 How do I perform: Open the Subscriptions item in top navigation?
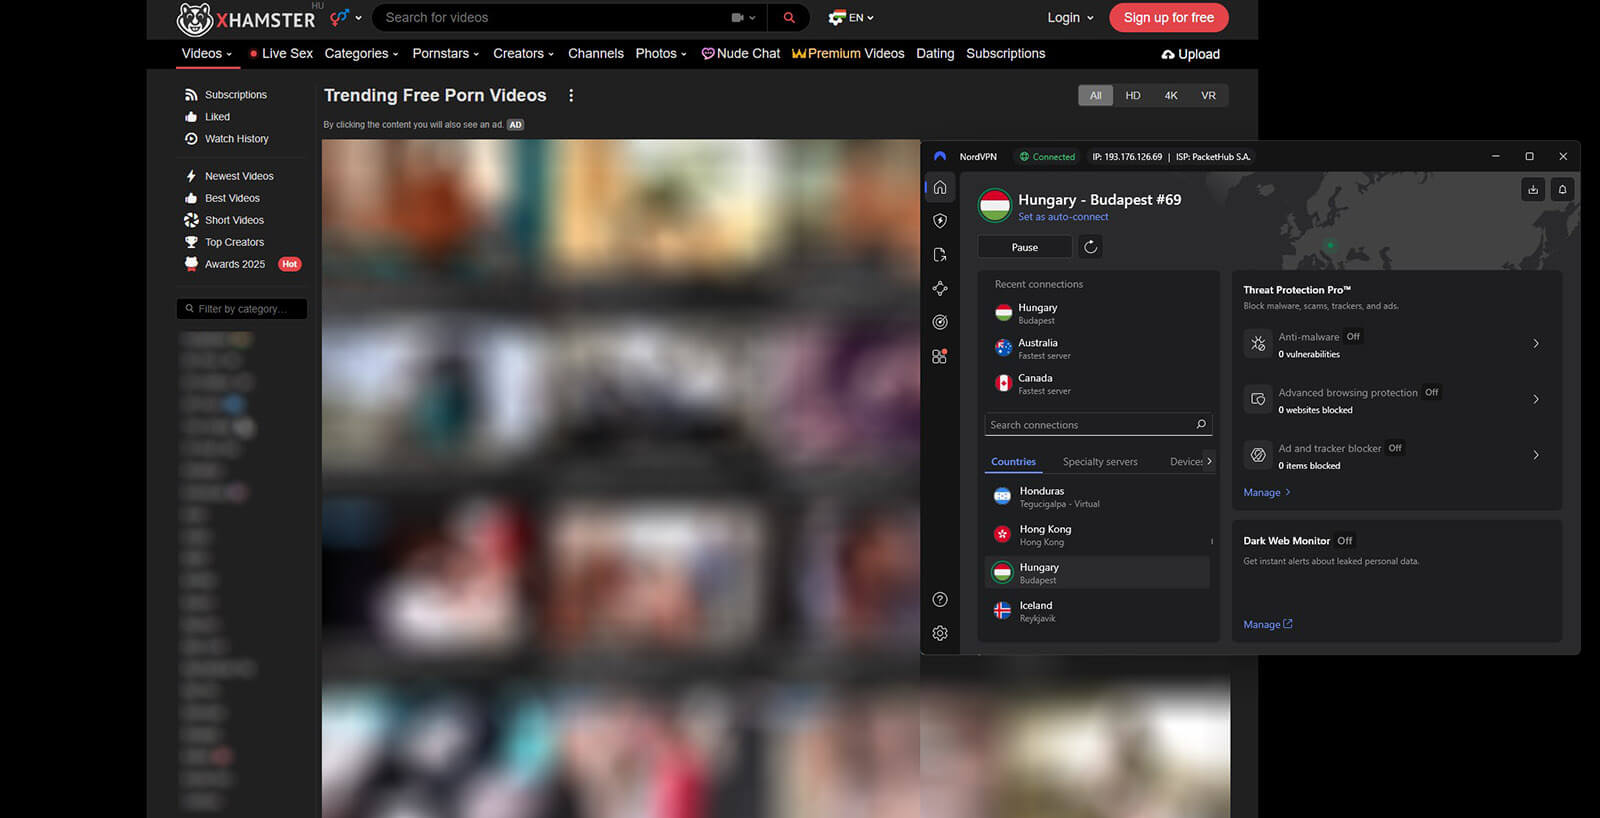coord(1006,53)
